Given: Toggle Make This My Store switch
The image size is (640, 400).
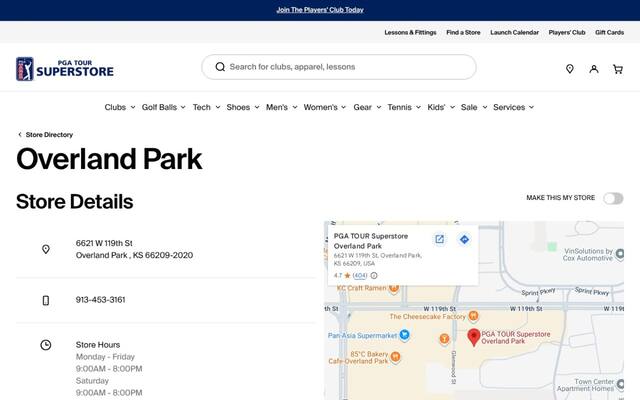Looking at the screenshot, I should (613, 198).
